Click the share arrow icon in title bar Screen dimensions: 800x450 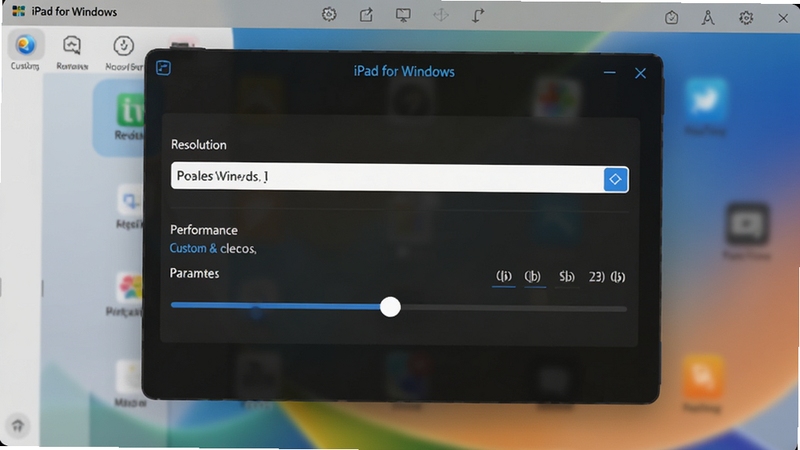366,15
